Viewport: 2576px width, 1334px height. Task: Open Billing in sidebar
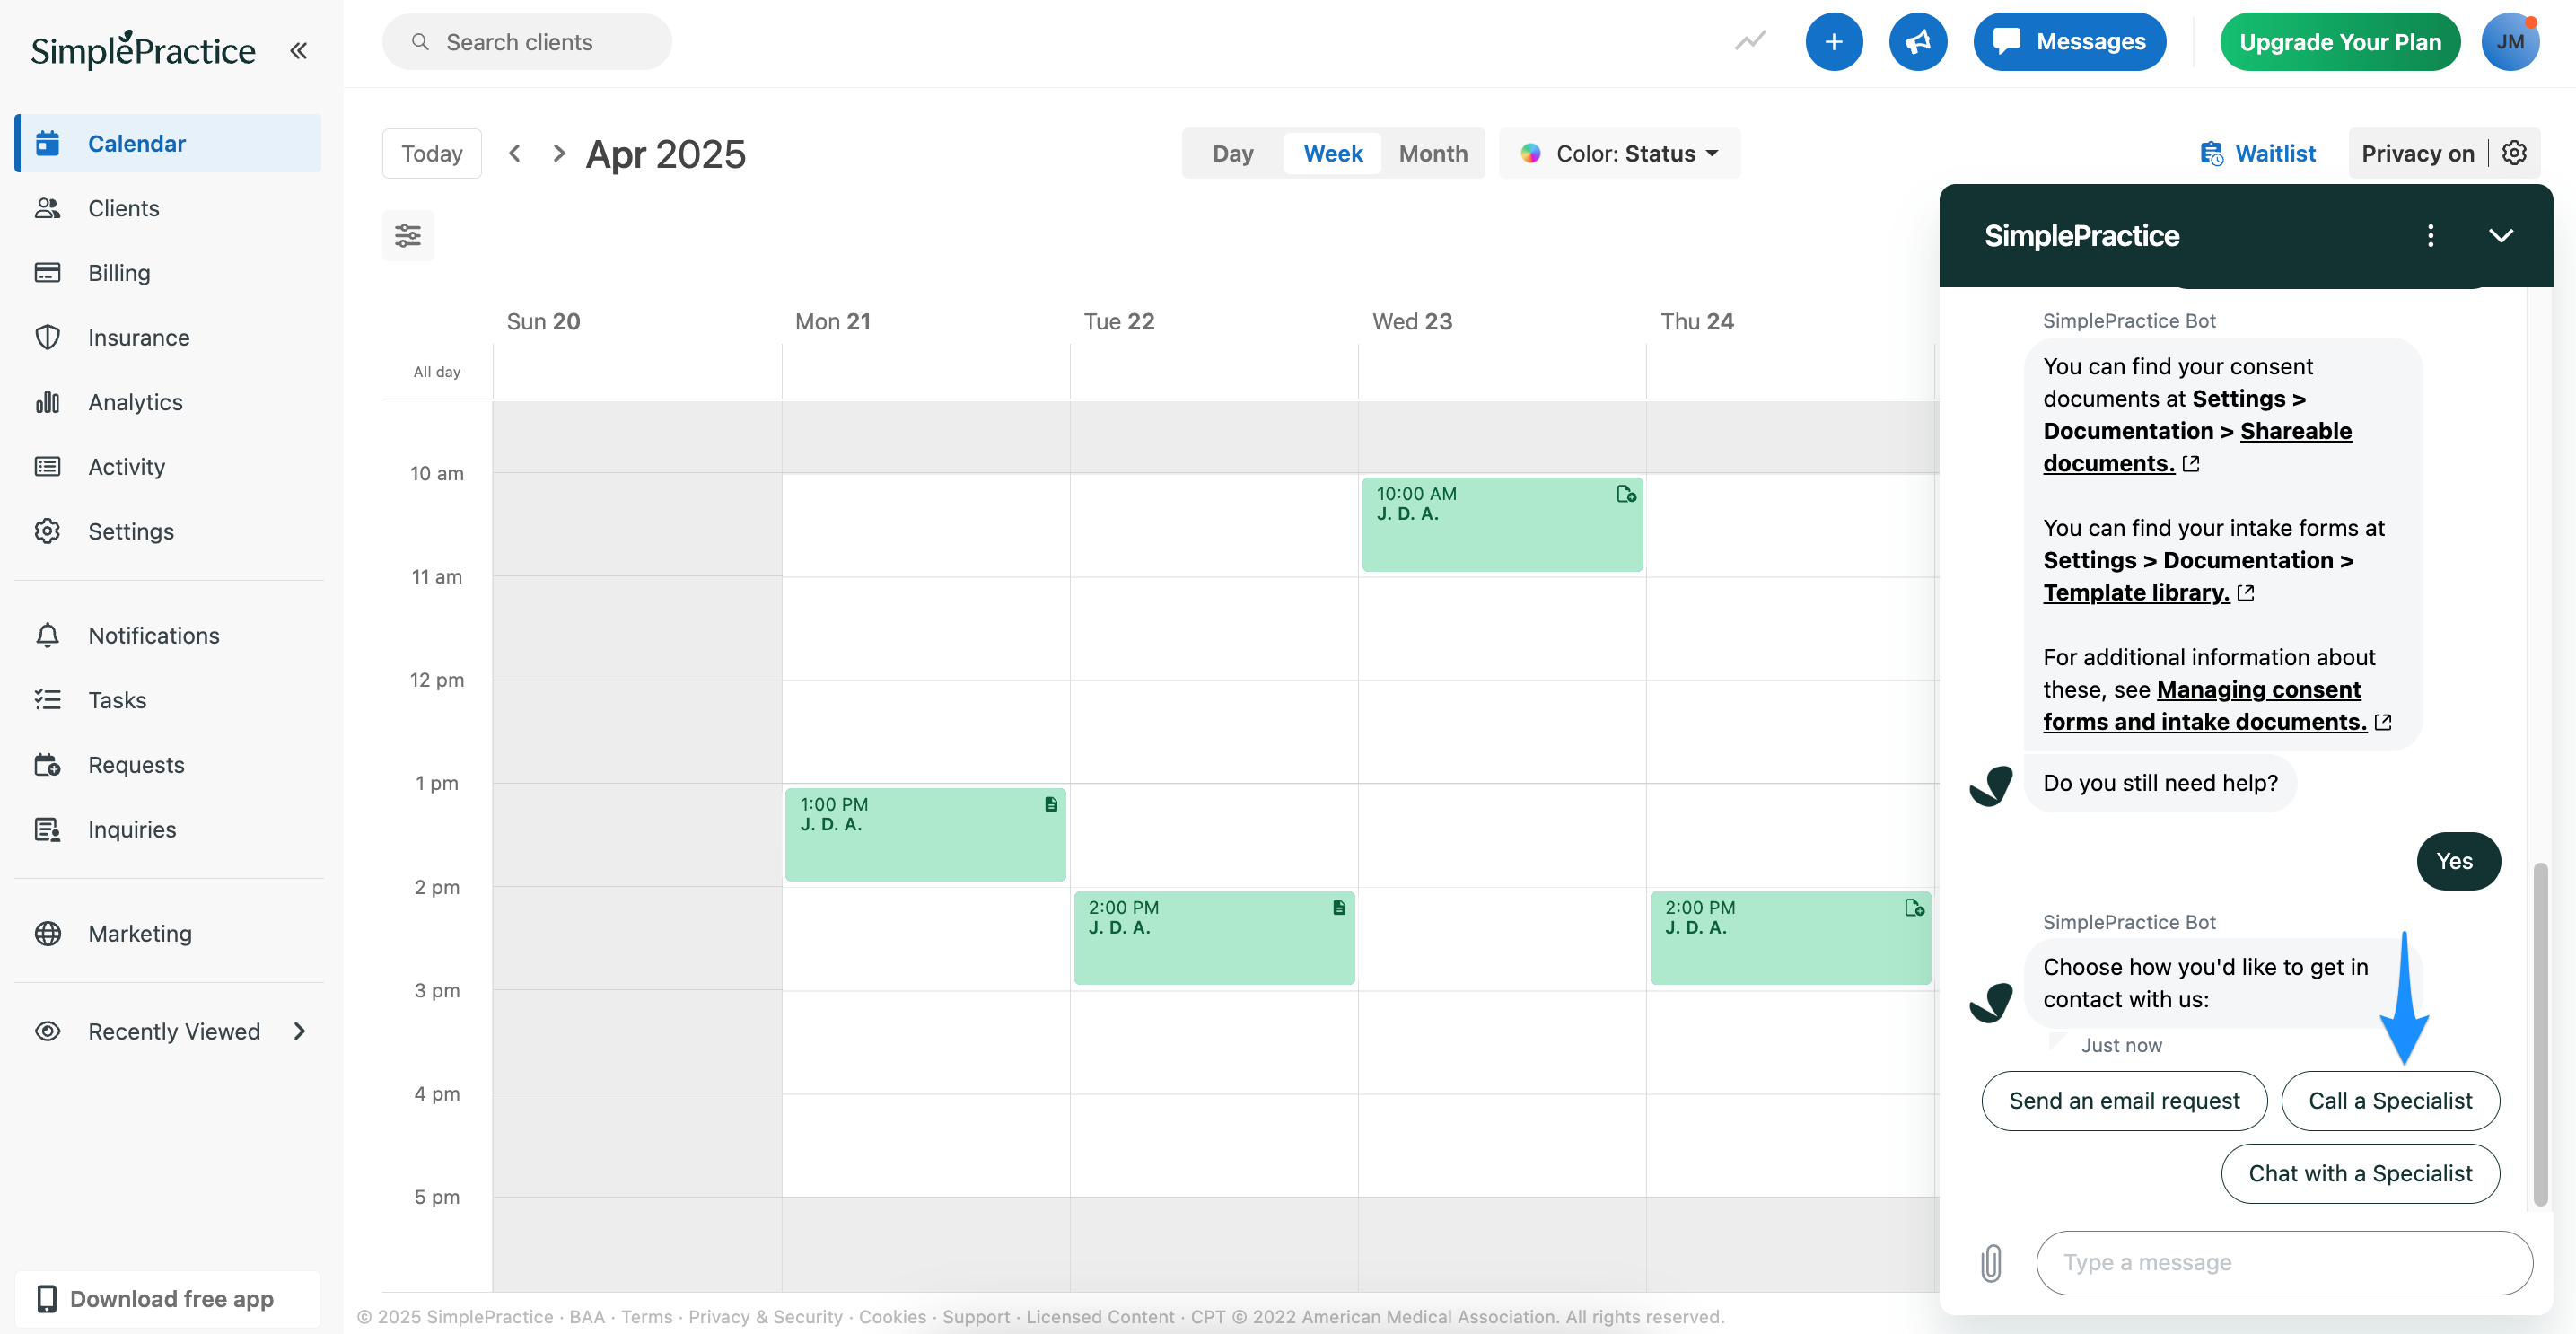(x=168, y=272)
